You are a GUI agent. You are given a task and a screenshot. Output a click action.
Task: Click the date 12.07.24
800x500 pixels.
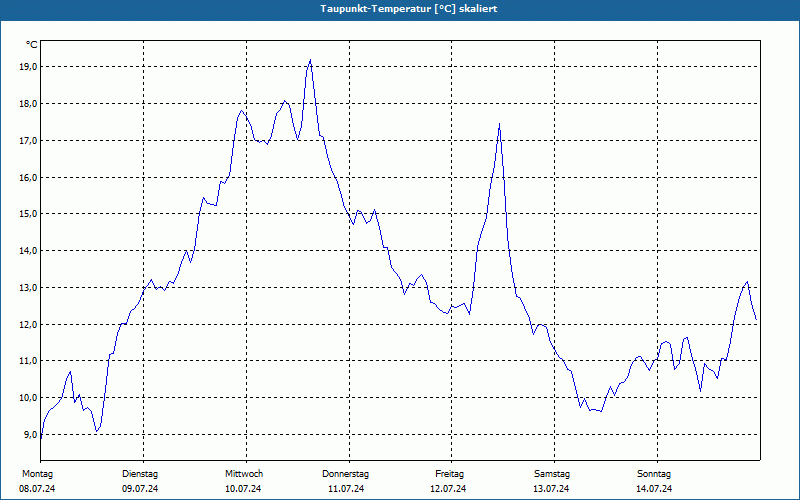click(x=448, y=489)
